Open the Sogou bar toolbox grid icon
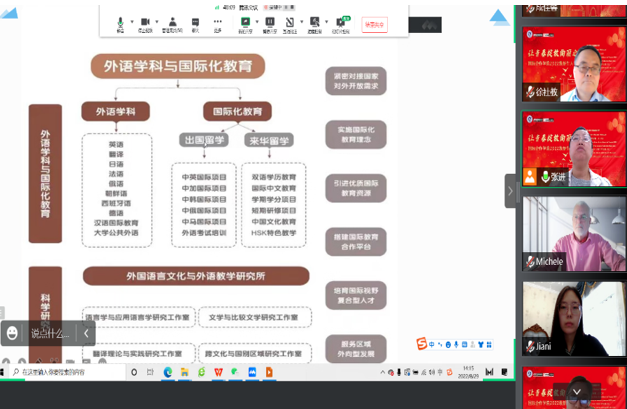The width and height of the screenshot is (627, 409). point(489,344)
